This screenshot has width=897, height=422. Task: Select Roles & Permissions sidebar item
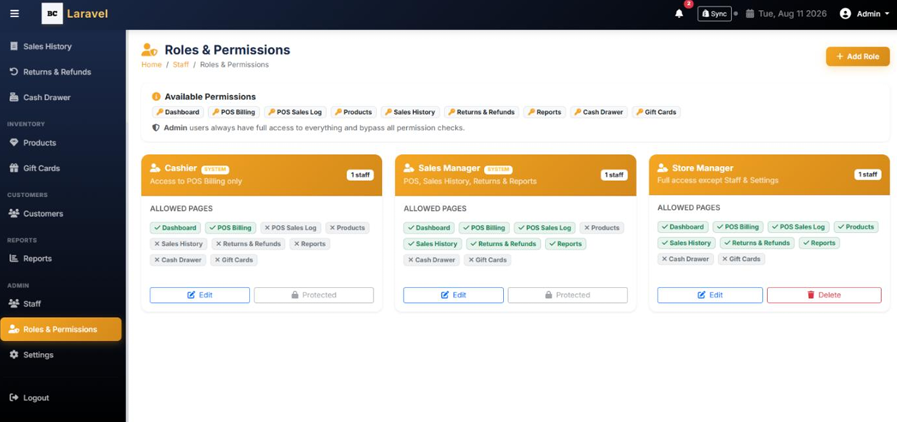61,329
